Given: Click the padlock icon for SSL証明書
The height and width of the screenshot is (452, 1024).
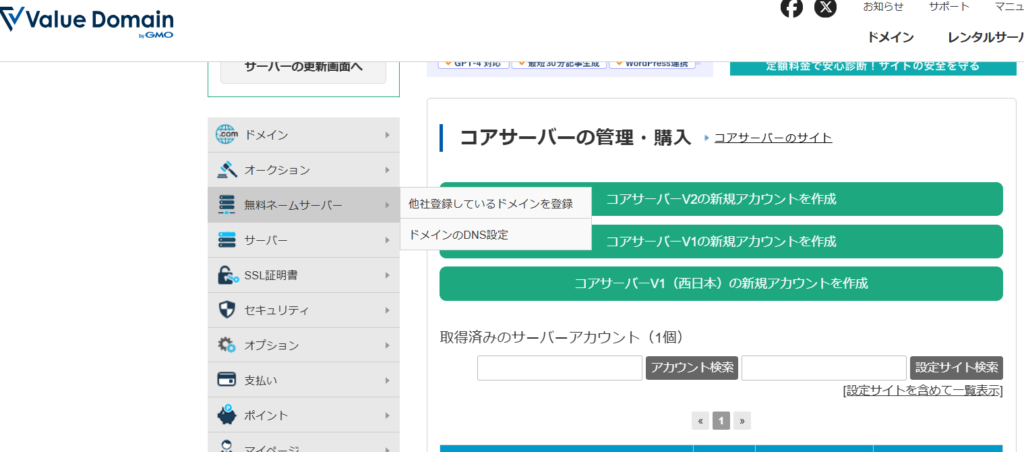Looking at the screenshot, I should [227, 275].
